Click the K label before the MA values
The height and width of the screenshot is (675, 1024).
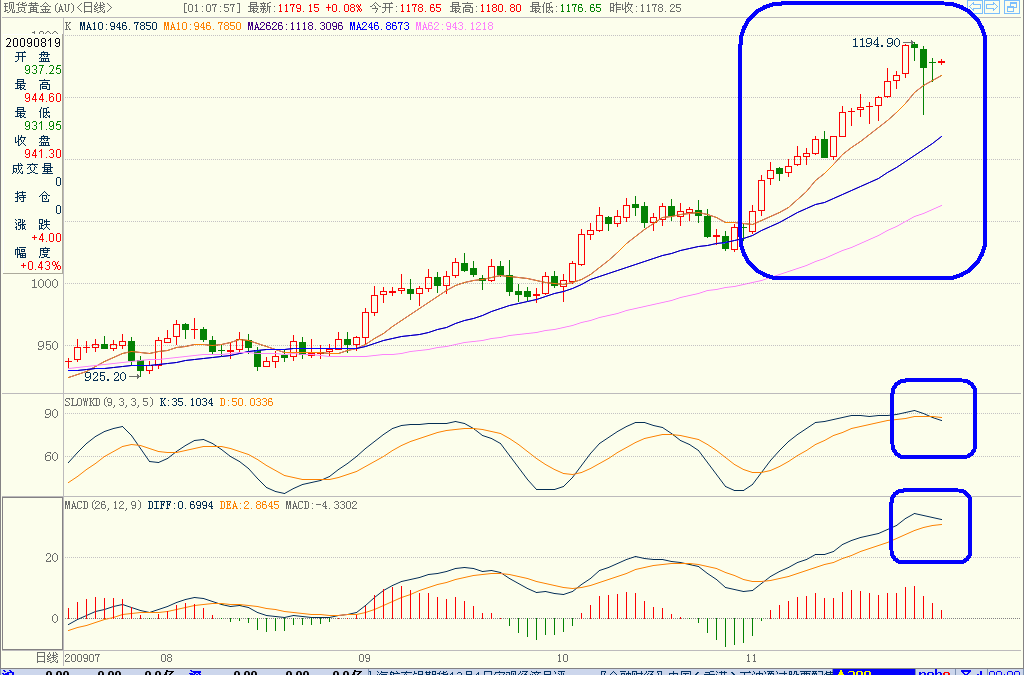(x=69, y=27)
